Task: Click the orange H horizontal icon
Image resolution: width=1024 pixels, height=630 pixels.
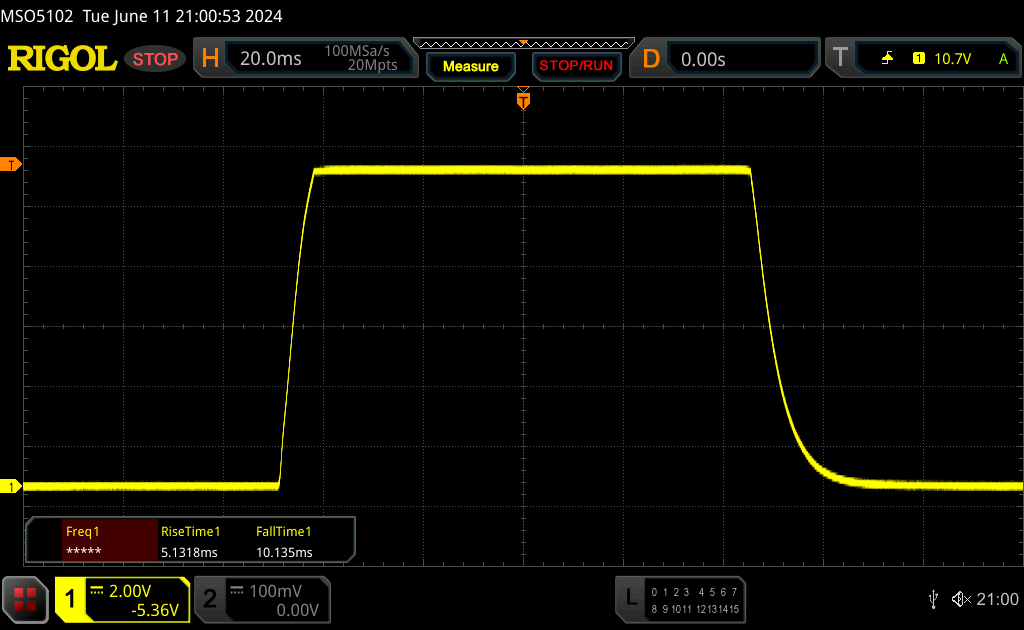Action: tap(210, 59)
